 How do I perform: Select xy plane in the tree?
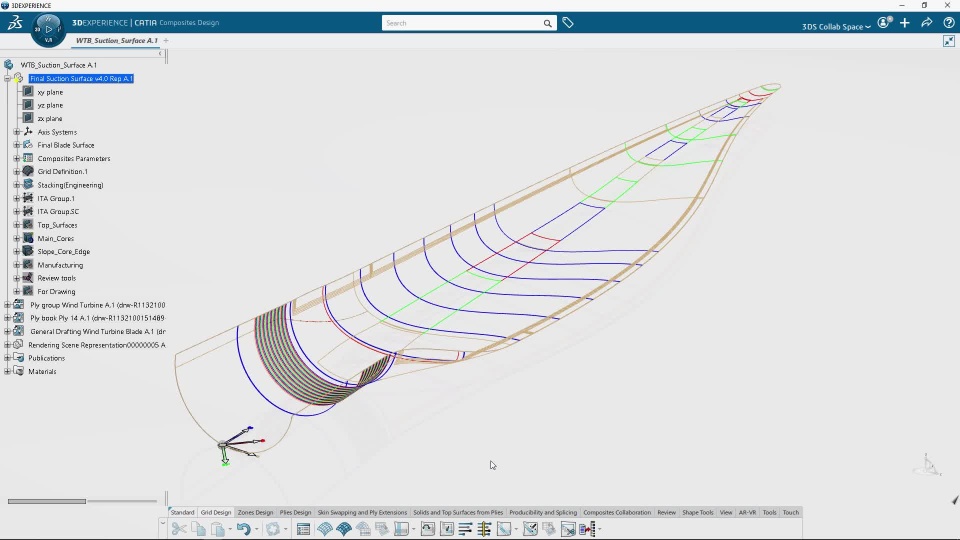[50, 92]
